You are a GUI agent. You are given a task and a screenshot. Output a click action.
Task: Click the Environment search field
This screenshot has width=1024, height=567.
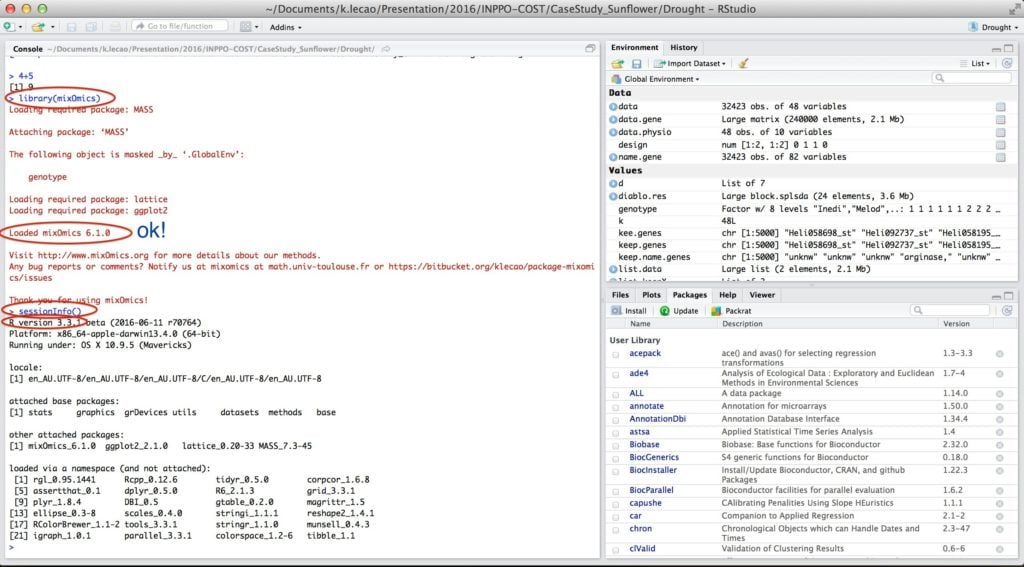click(x=972, y=78)
